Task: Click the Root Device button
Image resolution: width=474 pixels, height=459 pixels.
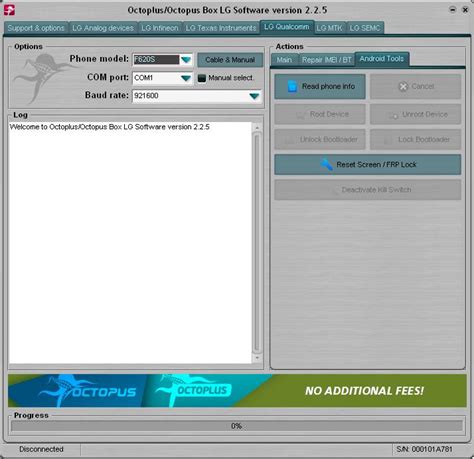Action: click(320, 114)
